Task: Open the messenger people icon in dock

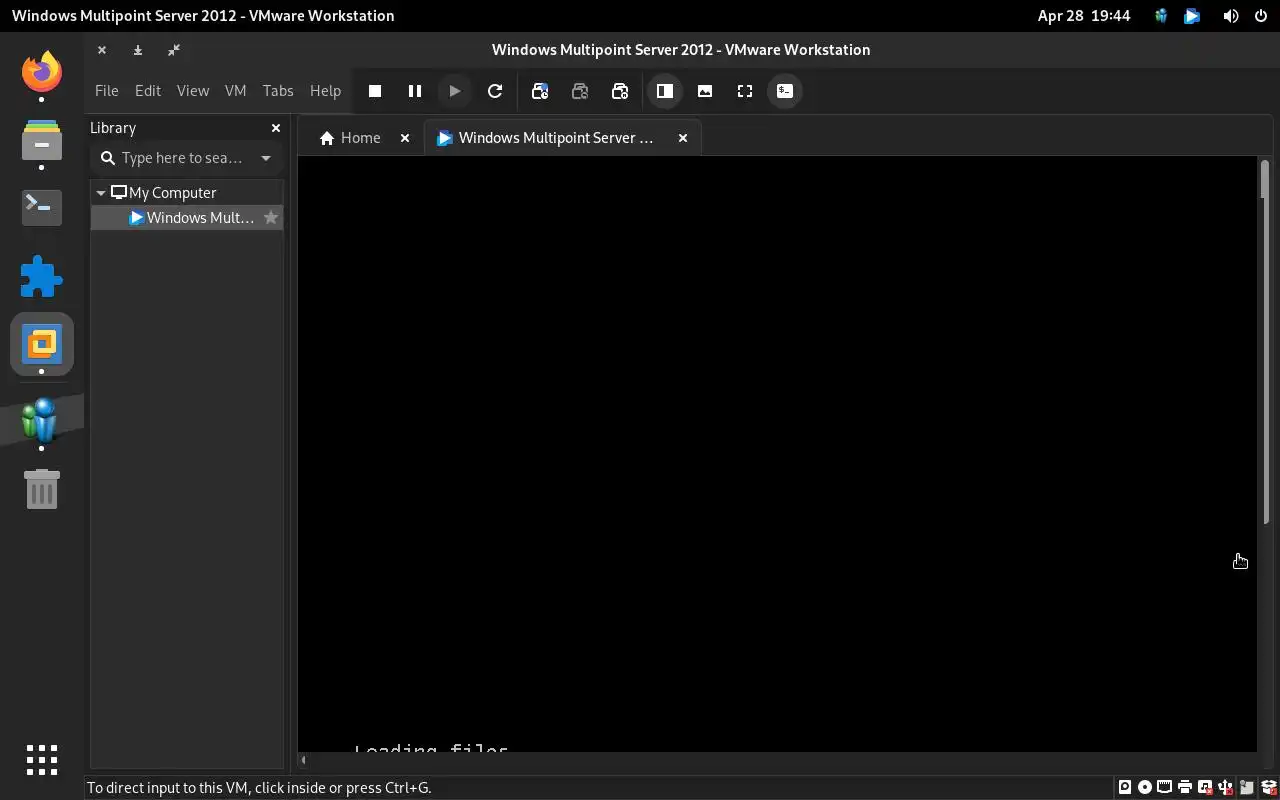Action: tap(42, 420)
